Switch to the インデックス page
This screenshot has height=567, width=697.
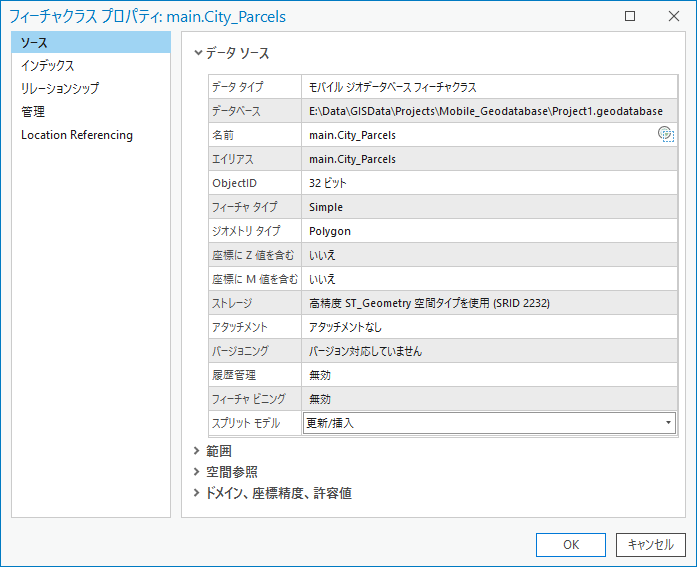(x=47, y=66)
